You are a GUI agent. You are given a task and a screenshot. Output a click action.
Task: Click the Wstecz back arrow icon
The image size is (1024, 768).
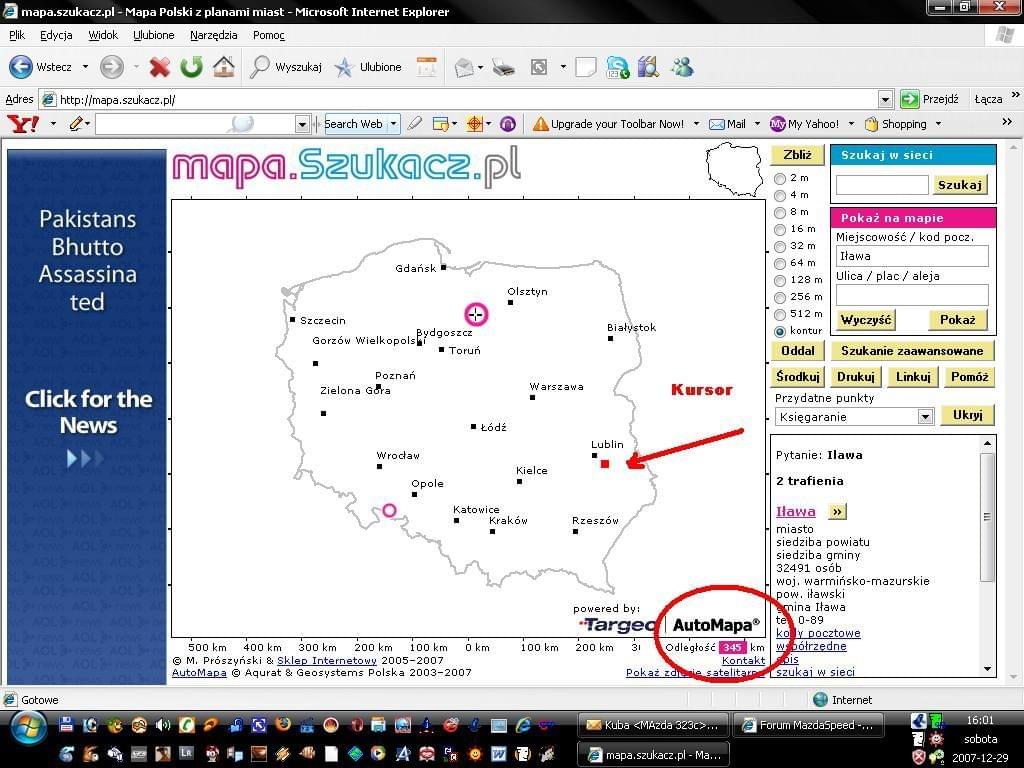[x=20, y=67]
